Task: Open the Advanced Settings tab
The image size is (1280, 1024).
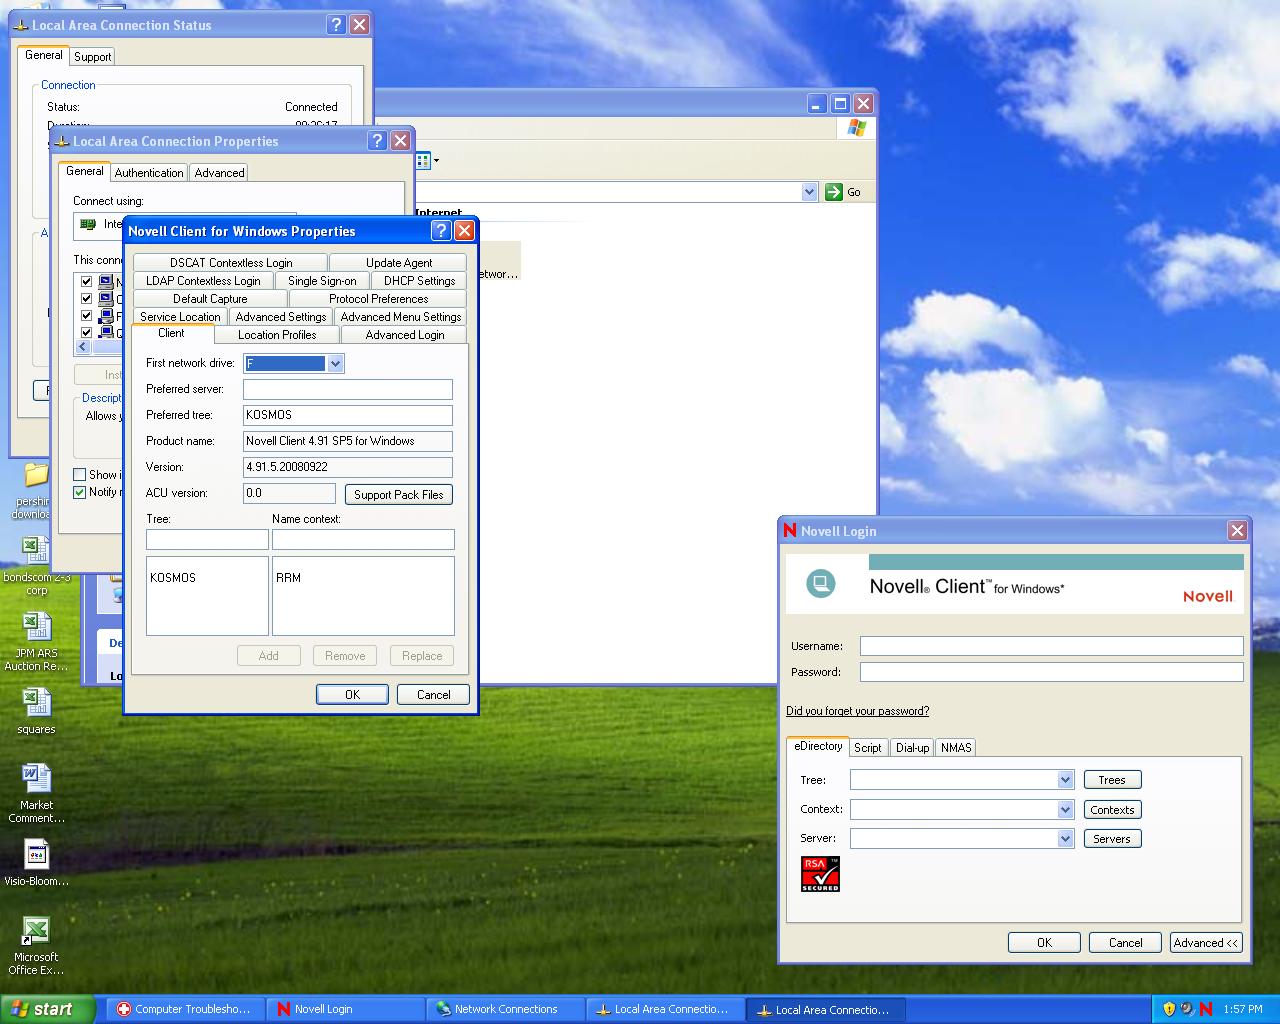Action: (281, 317)
